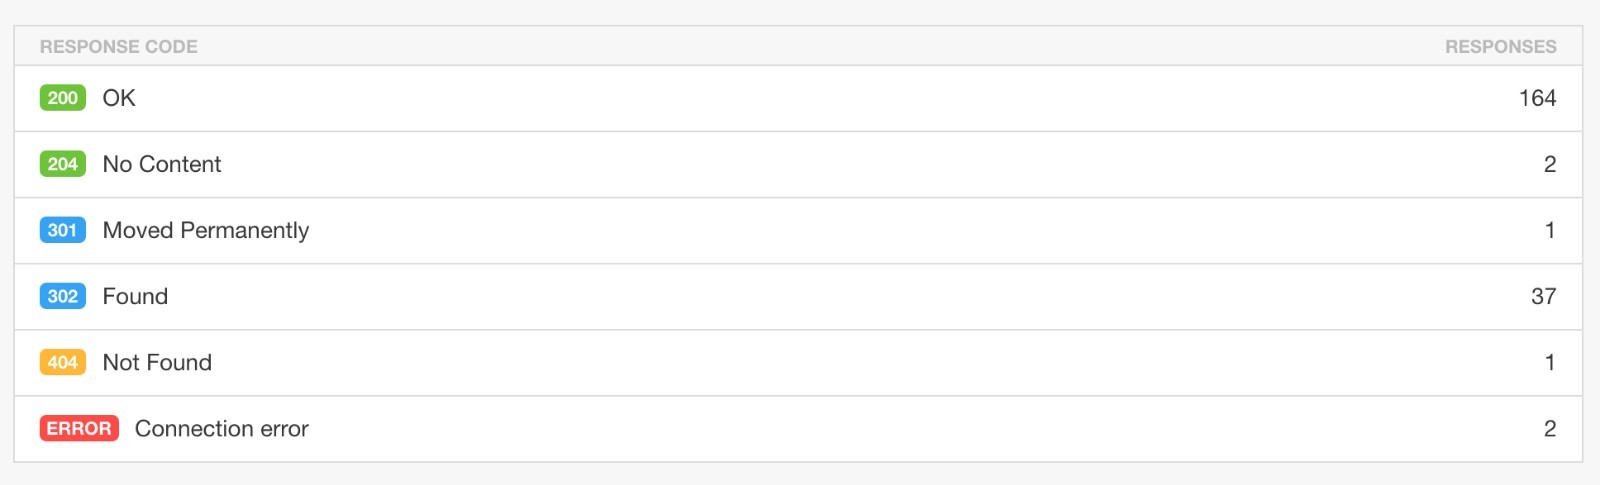Click the response count for No Content
Screen dimensions: 1600x485
[x=1550, y=164]
